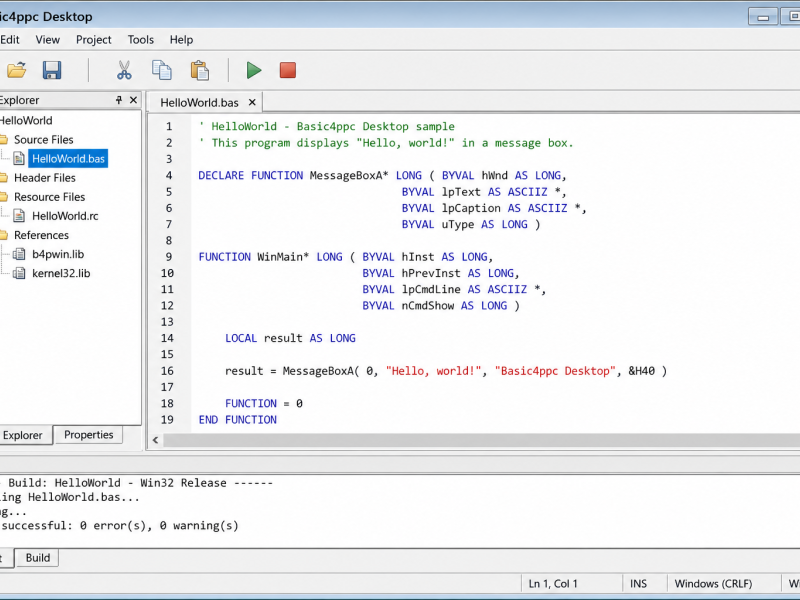Stop execution with the red stop icon
Viewport: 800px width, 600px height.
(288, 70)
